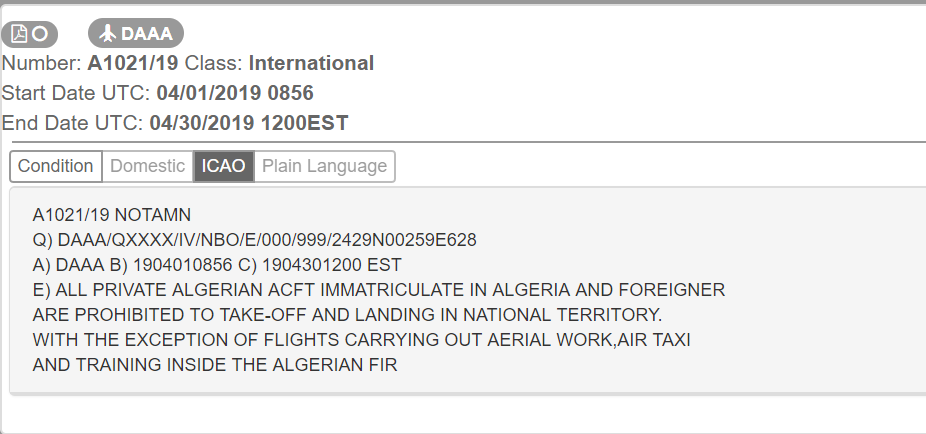Screen dimensions: 926x434
Task: Click the End Date UTC value
Action: (x=249, y=124)
